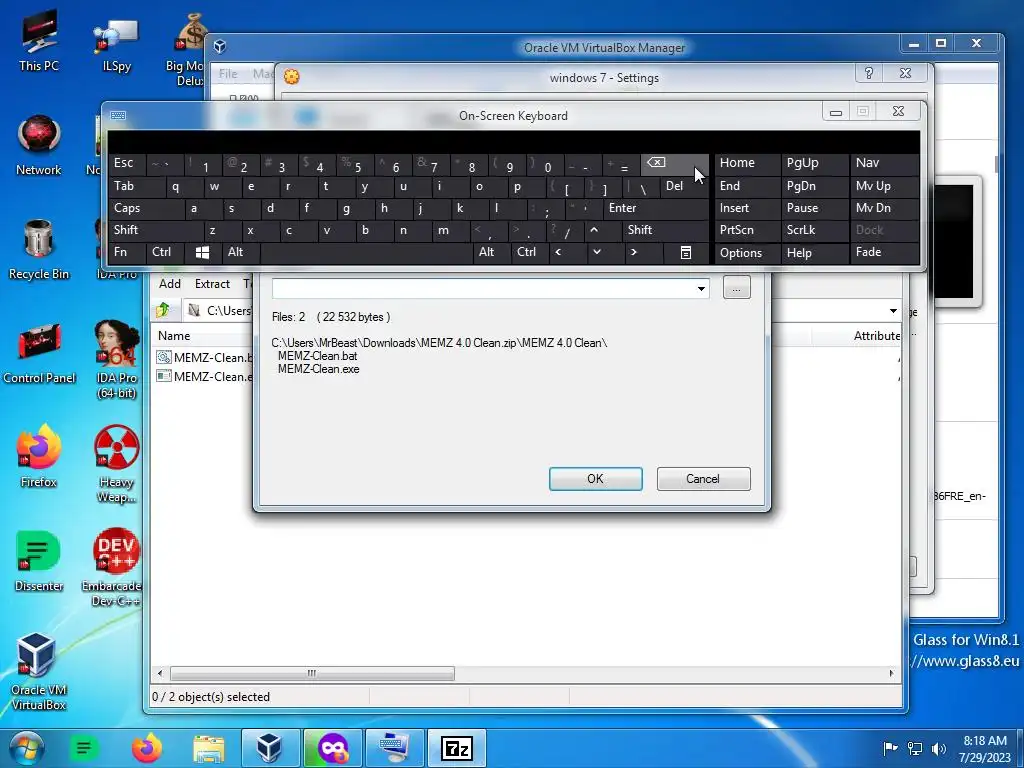The height and width of the screenshot is (768, 1024).
Task: Open 7-Zip Add toolbar command
Action: 170,284
